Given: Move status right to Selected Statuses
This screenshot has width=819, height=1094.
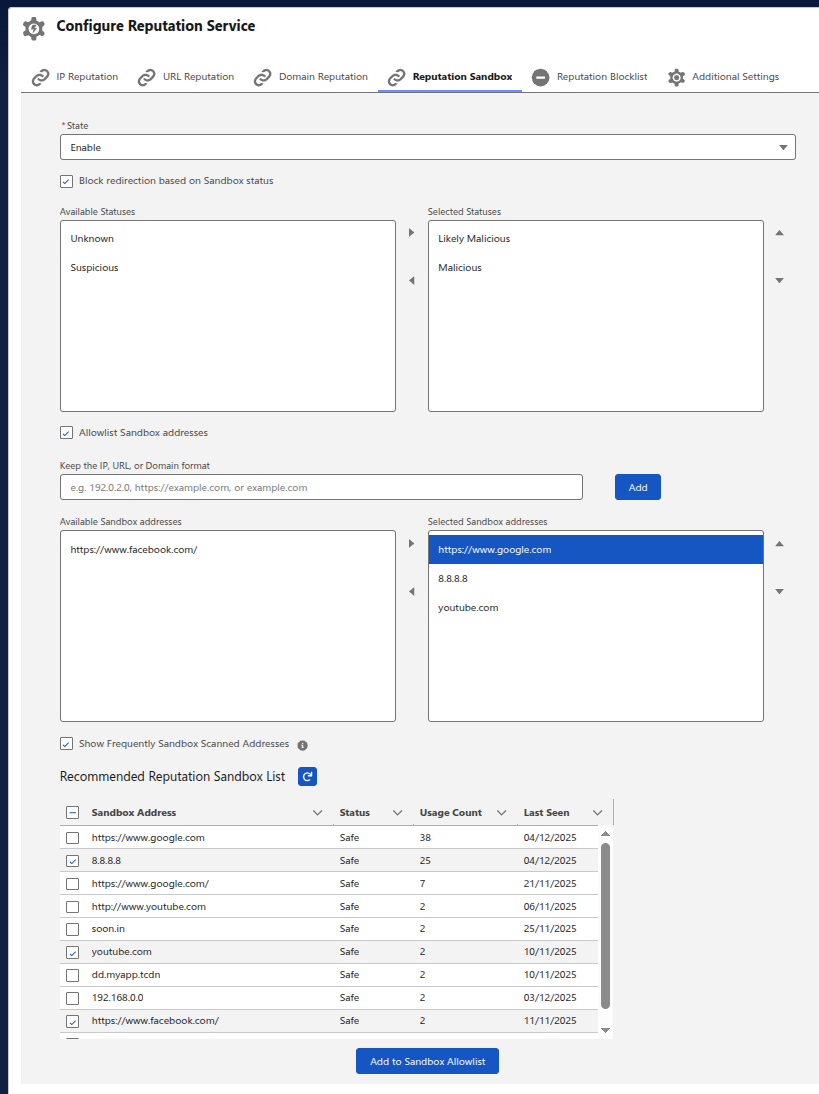Looking at the screenshot, I should 411,233.
